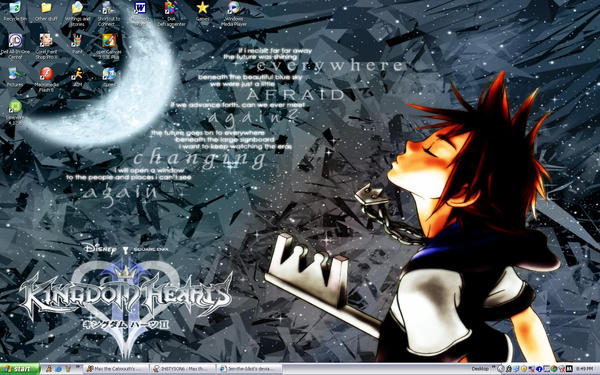Show hidden tray icons with round arrow
This screenshot has height=375, width=600.
tap(501, 369)
